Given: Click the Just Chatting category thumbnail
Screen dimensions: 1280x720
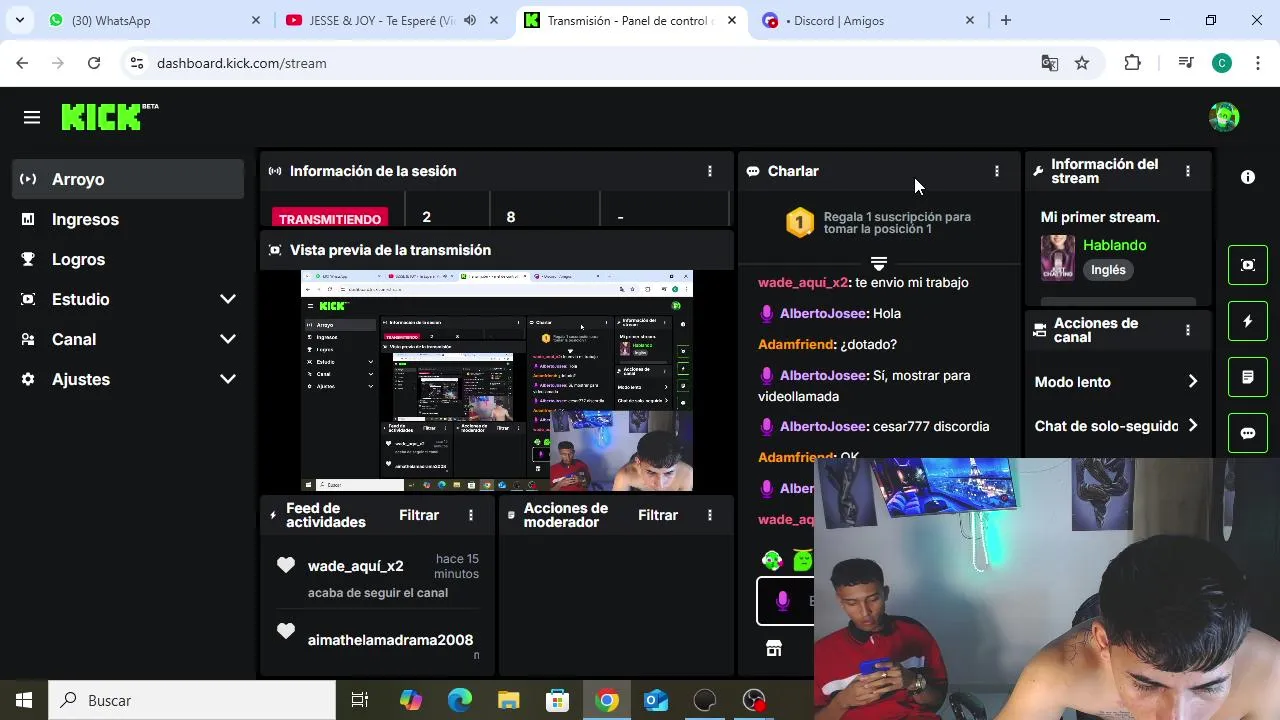Looking at the screenshot, I should tap(1058, 258).
